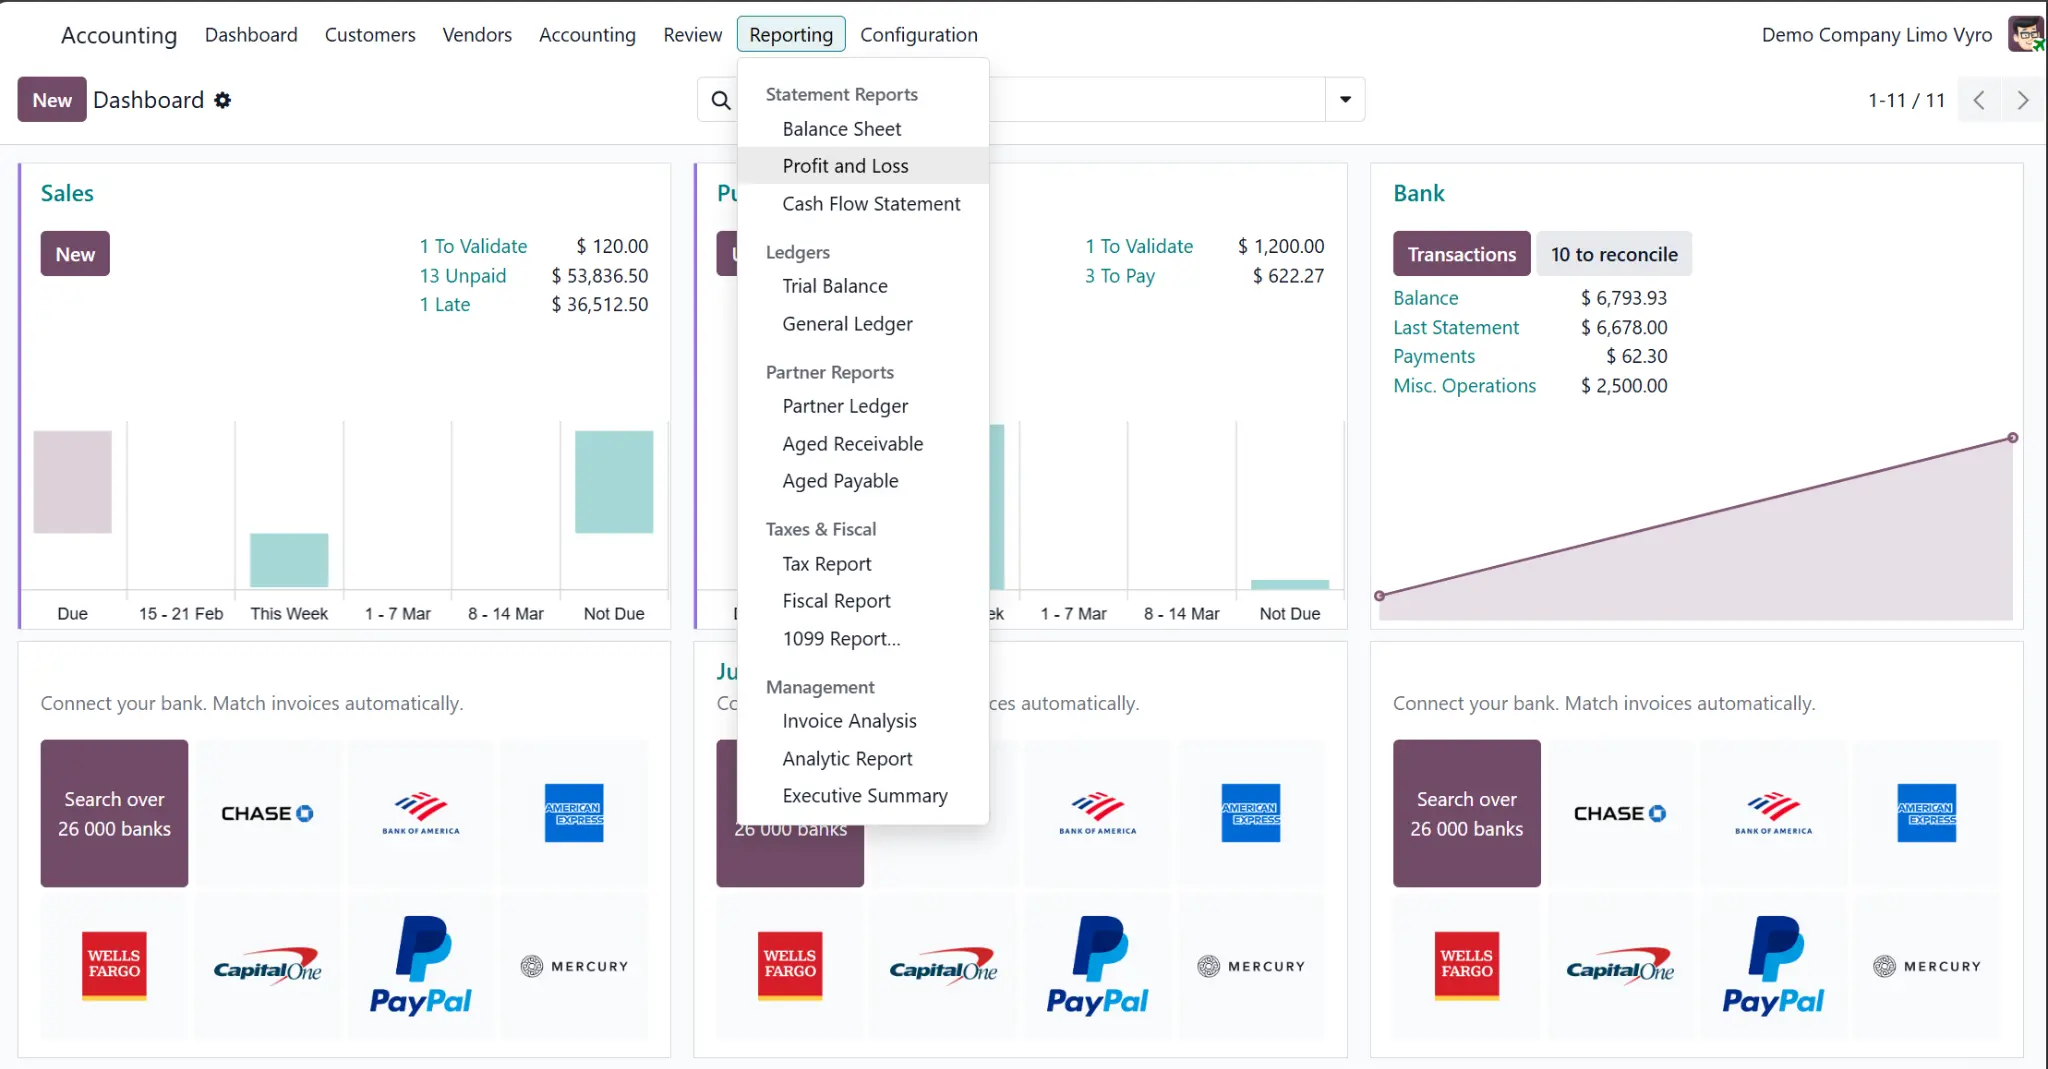Go to the next page of records

pyautogui.click(x=2025, y=99)
